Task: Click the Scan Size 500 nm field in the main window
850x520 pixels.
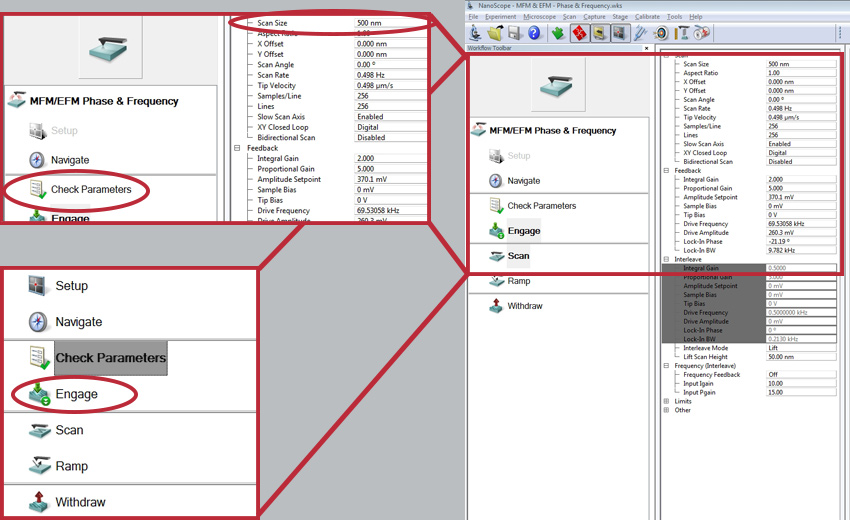Action: click(801, 64)
